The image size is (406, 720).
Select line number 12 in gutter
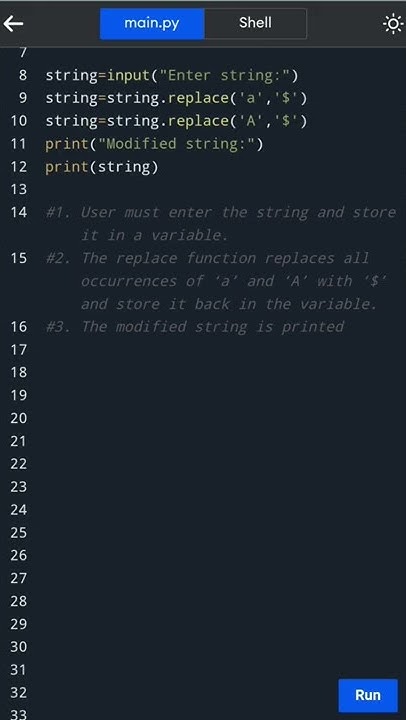18,166
